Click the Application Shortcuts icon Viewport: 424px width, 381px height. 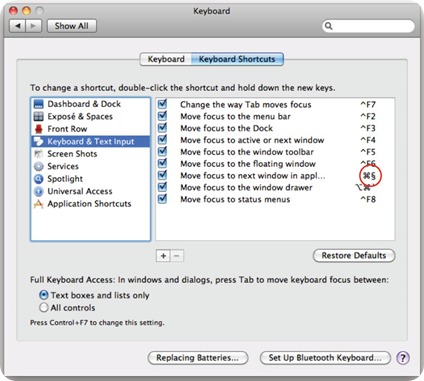39,204
